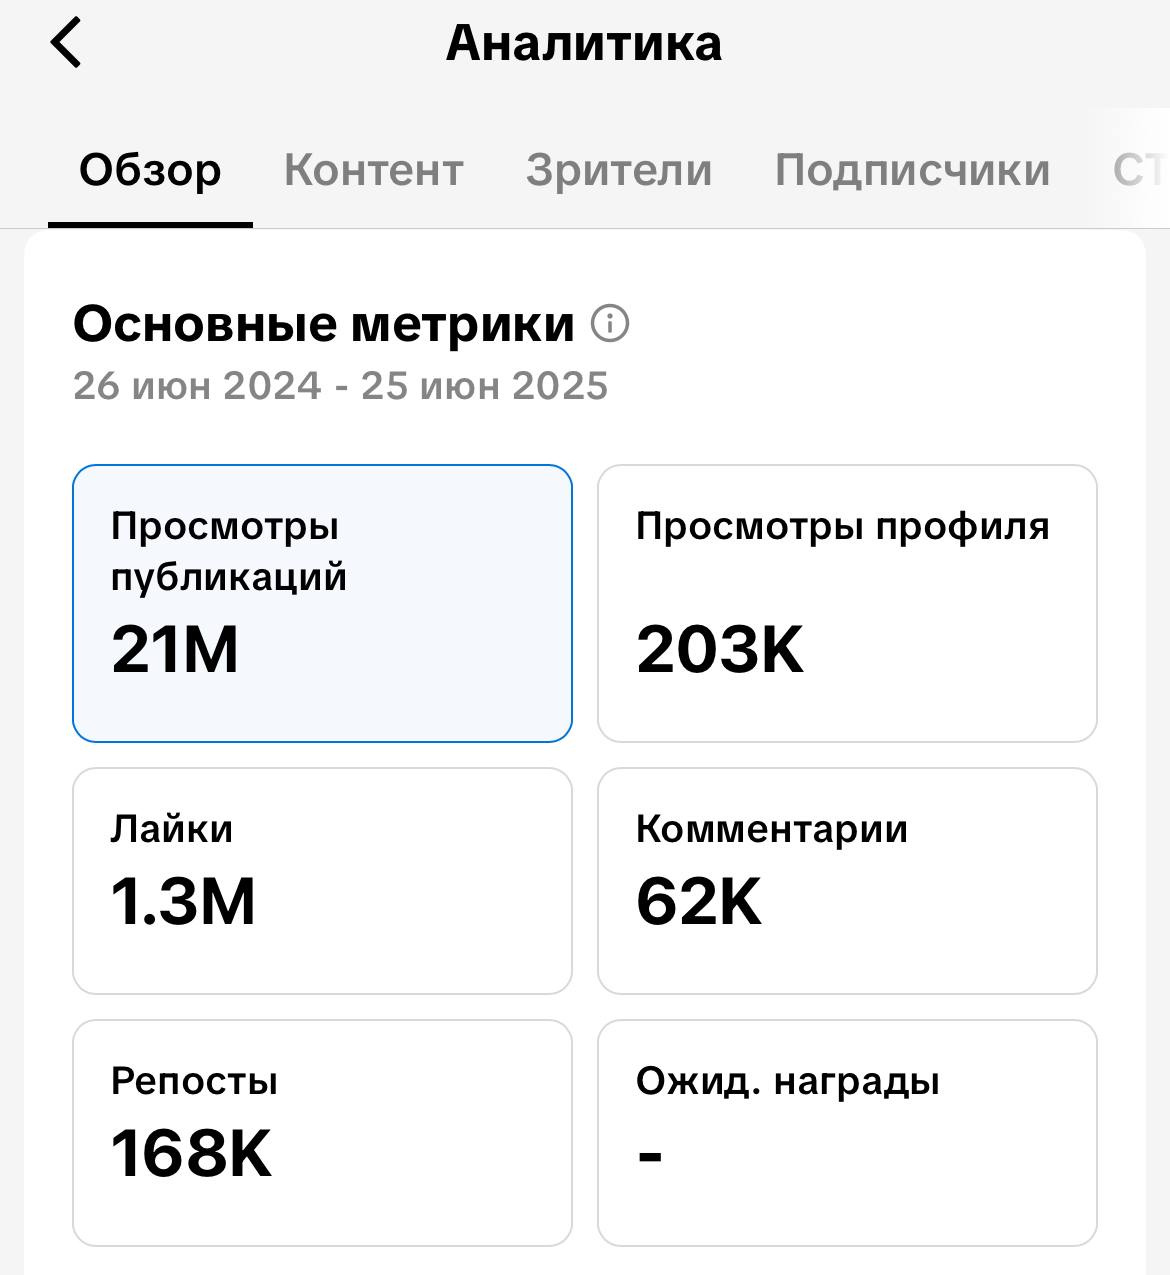Choose the Лайки metric card
The width and height of the screenshot is (1170, 1275).
[322, 881]
